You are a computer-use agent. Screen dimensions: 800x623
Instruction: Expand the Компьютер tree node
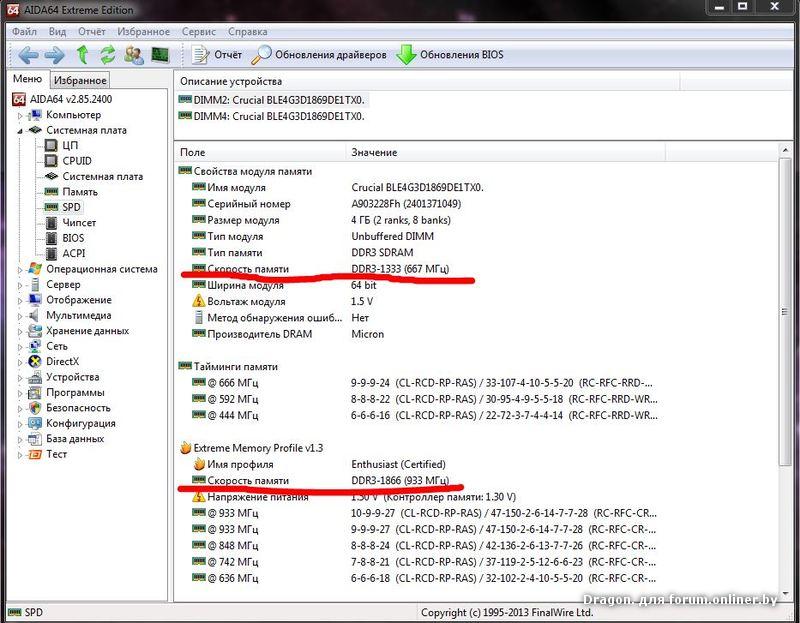coord(19,115)
